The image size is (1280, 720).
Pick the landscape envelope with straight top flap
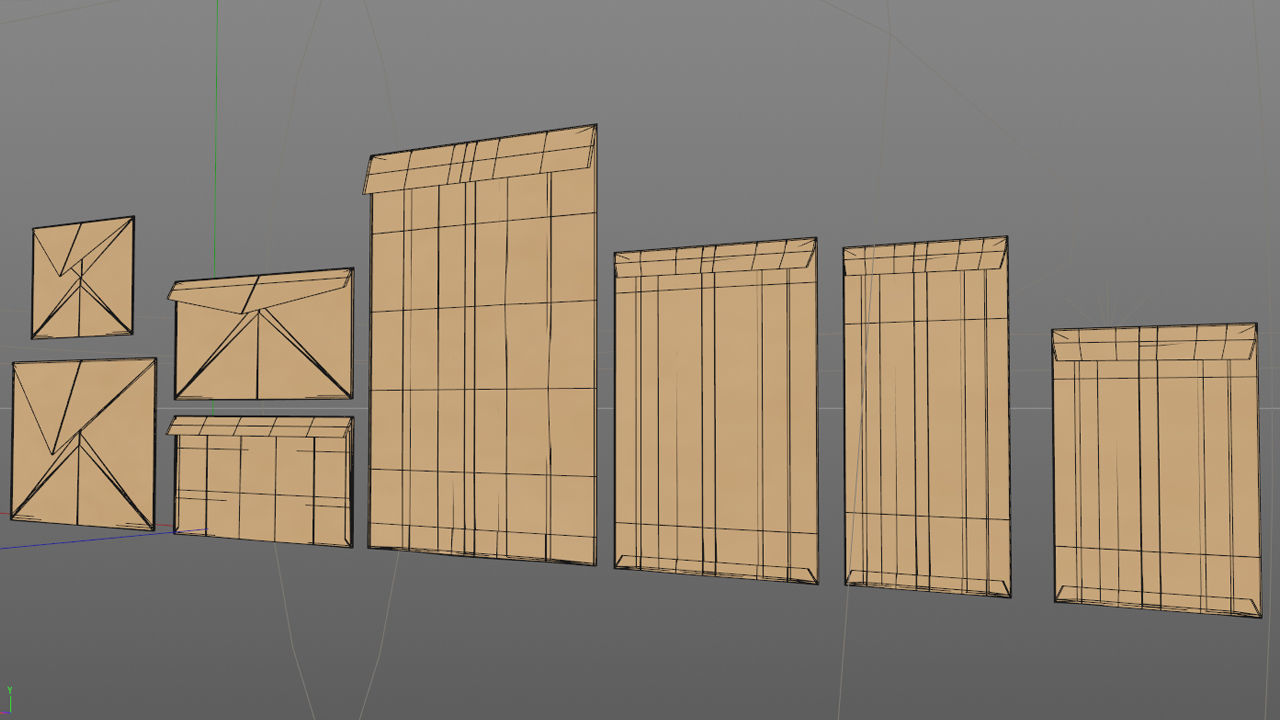(260, 481)
